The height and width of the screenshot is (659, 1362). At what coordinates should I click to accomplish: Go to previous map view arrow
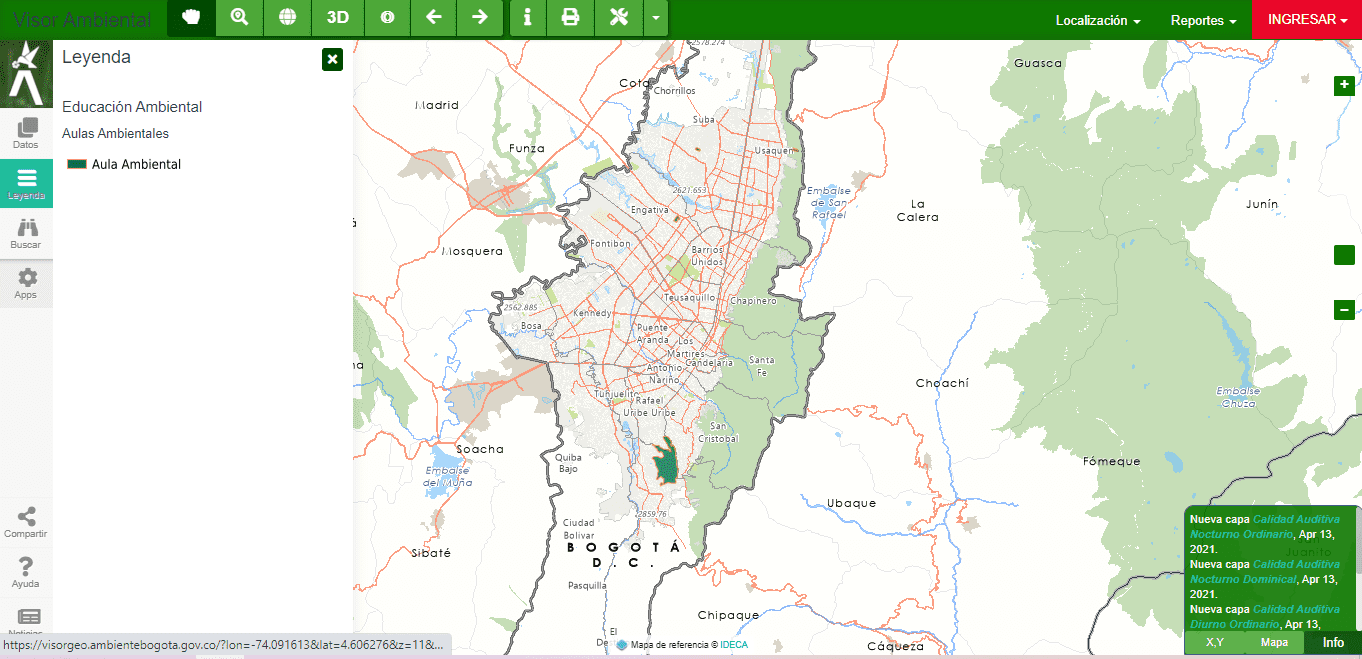pyautogui.click(x=433, y=18)
